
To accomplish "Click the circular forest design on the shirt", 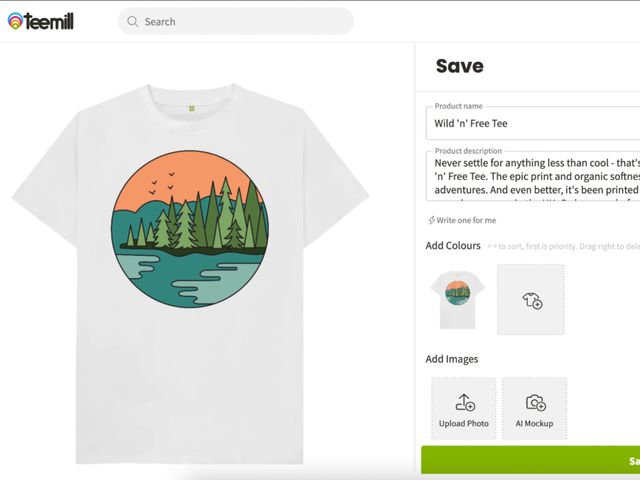I will (190, 229).
